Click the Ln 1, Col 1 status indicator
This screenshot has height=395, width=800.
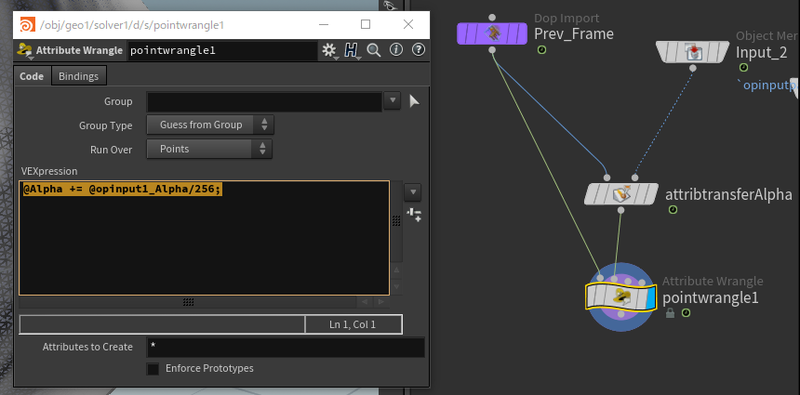point(353,325)
